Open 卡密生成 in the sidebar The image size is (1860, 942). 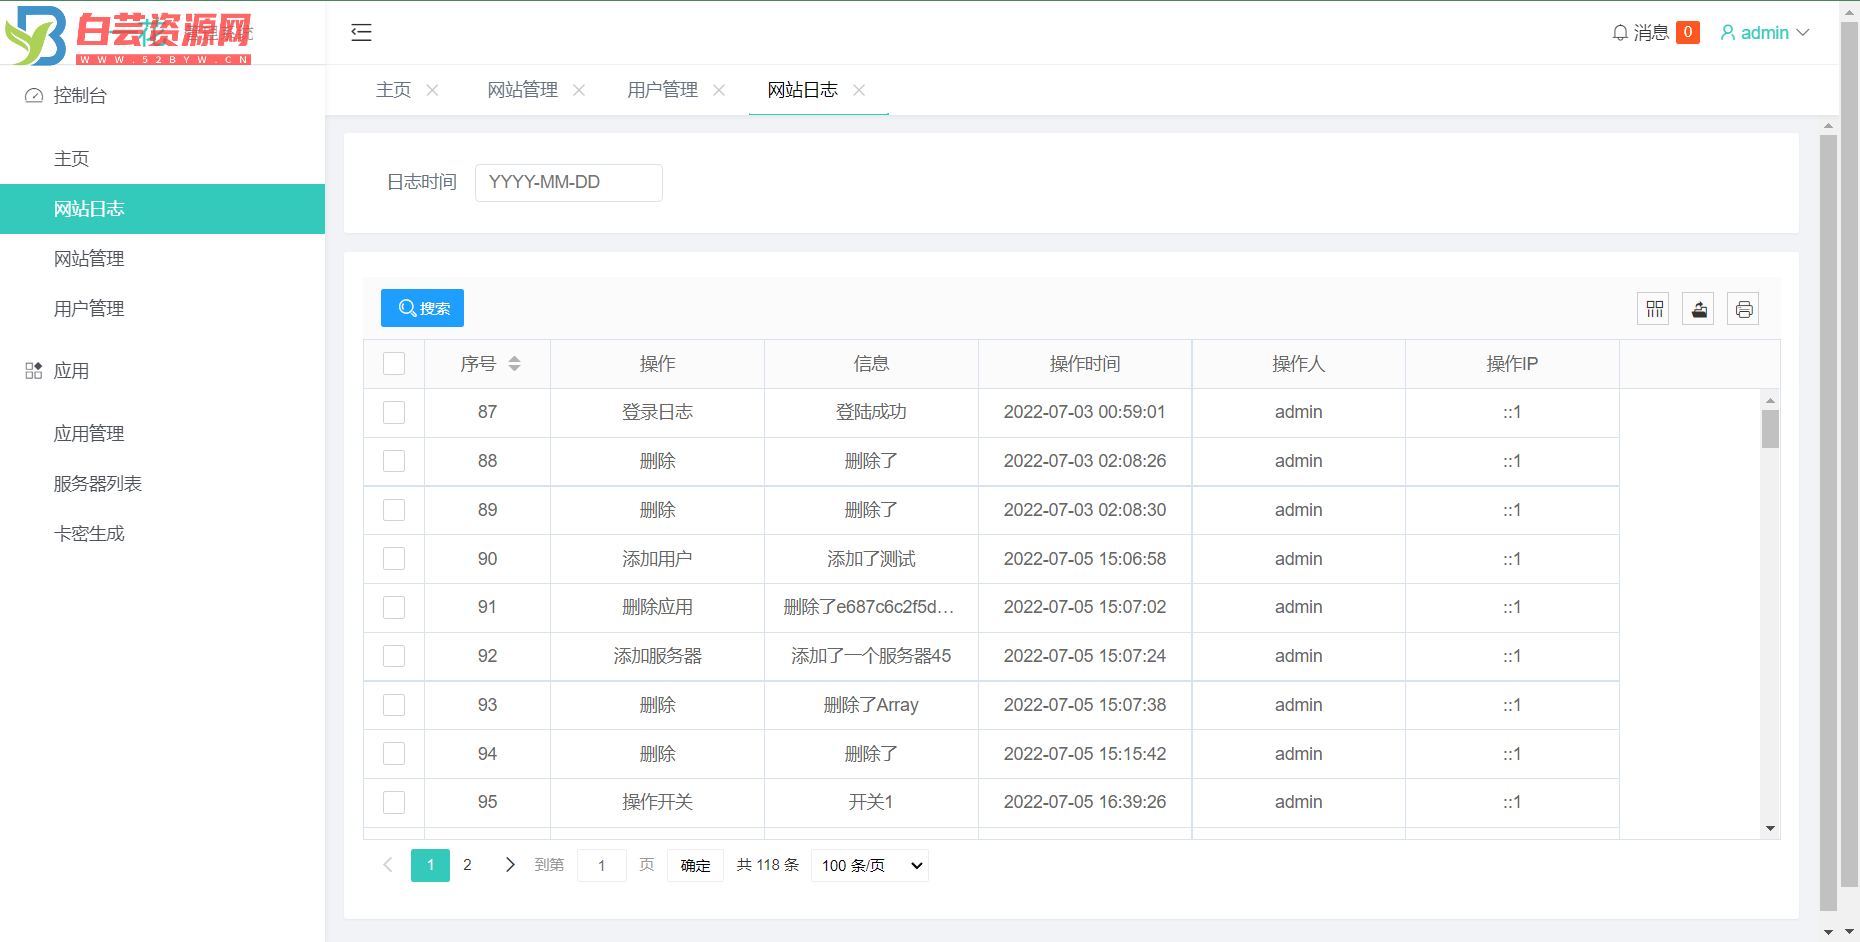[162, 534]
